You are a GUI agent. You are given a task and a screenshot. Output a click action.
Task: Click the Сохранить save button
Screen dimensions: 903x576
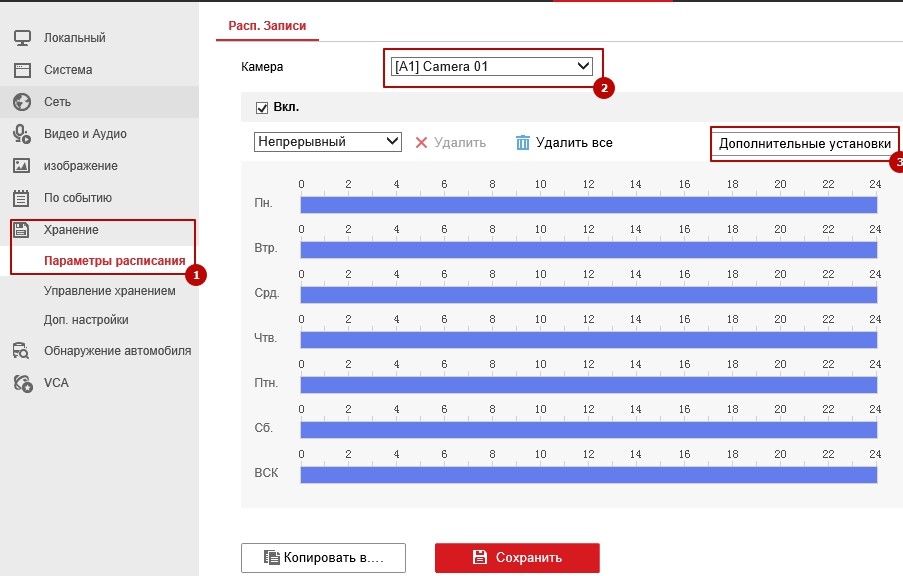[517, 558]
